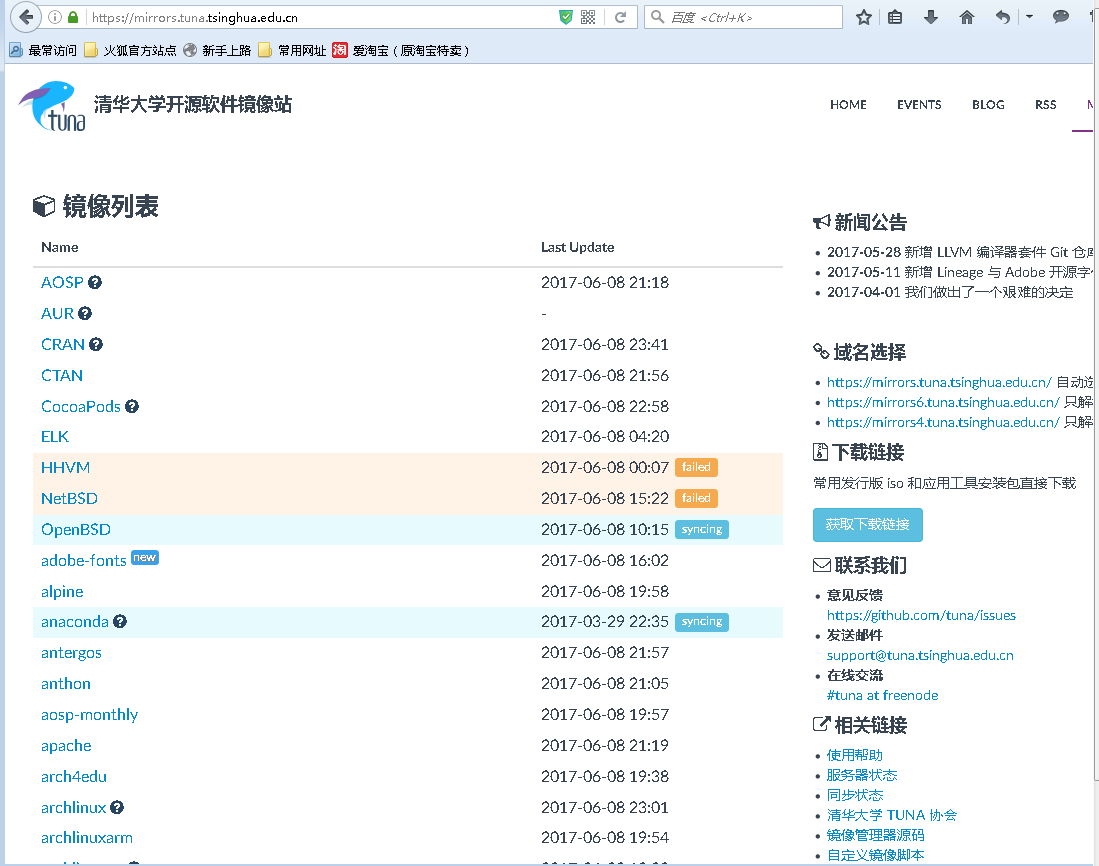Image resolution: width=1099 pixels, height=866 pixels.
Task: Open the anthon mirror link
Action: [x=65, y=683]
